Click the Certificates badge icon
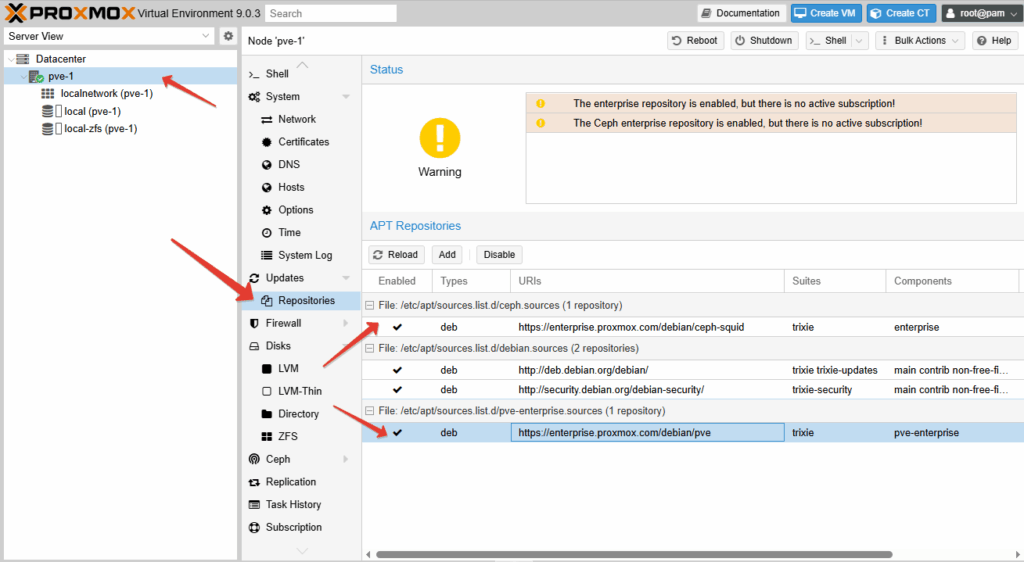Screen dimensions: 1024x562 click(266, 142)
